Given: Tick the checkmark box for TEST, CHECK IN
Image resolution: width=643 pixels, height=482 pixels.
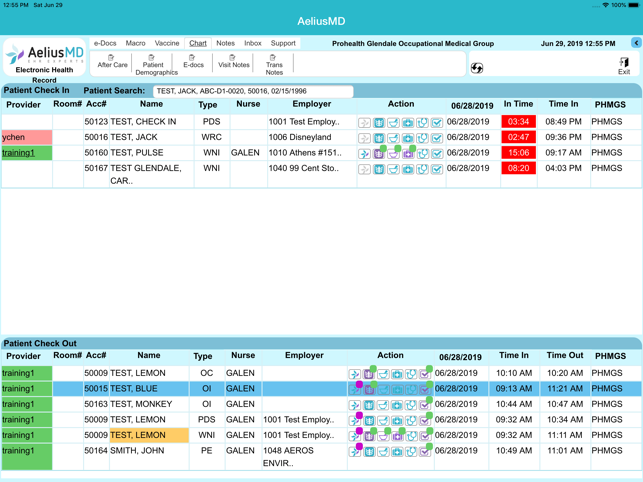Looking at the screenshot, I should coord(437,123).
